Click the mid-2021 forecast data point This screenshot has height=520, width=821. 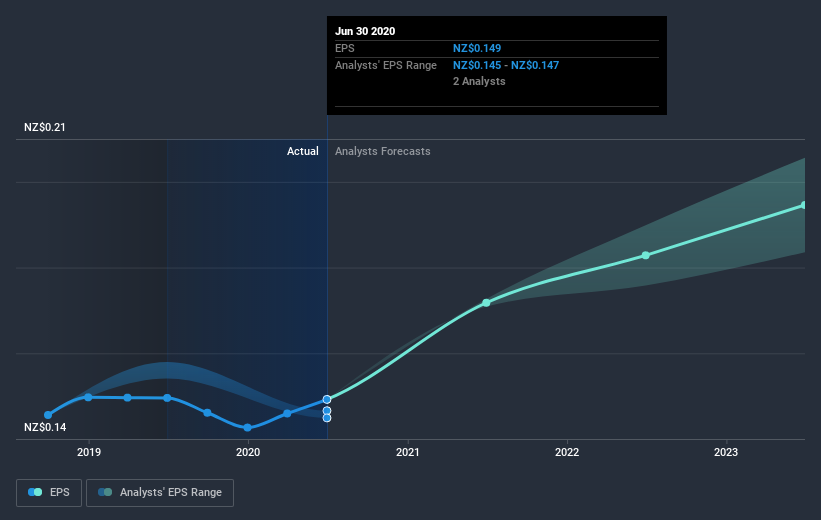pyautogui.click(x=486, y=303)
